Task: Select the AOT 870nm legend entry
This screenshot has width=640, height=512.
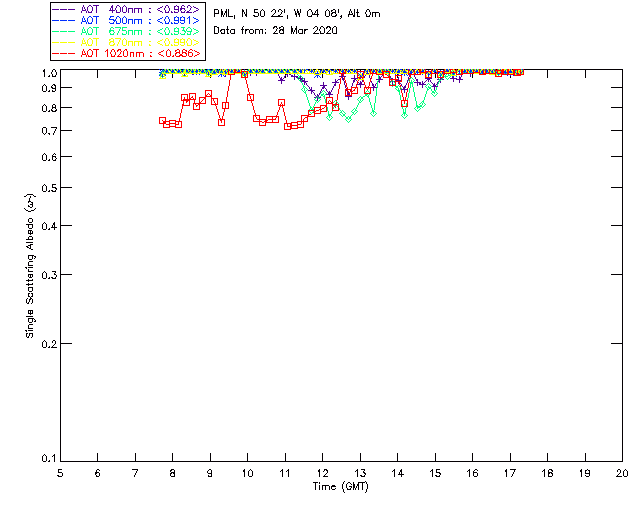Action: (126, 42)
